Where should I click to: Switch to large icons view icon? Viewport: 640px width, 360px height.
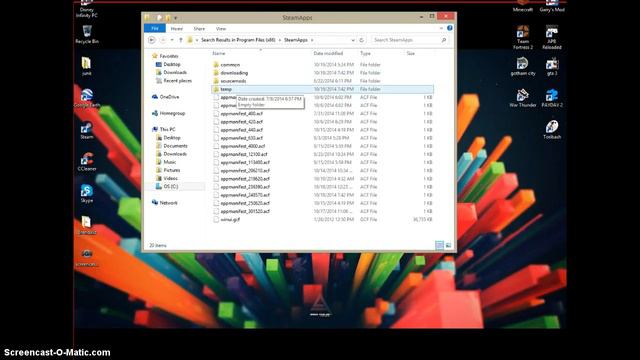point(448,245)
